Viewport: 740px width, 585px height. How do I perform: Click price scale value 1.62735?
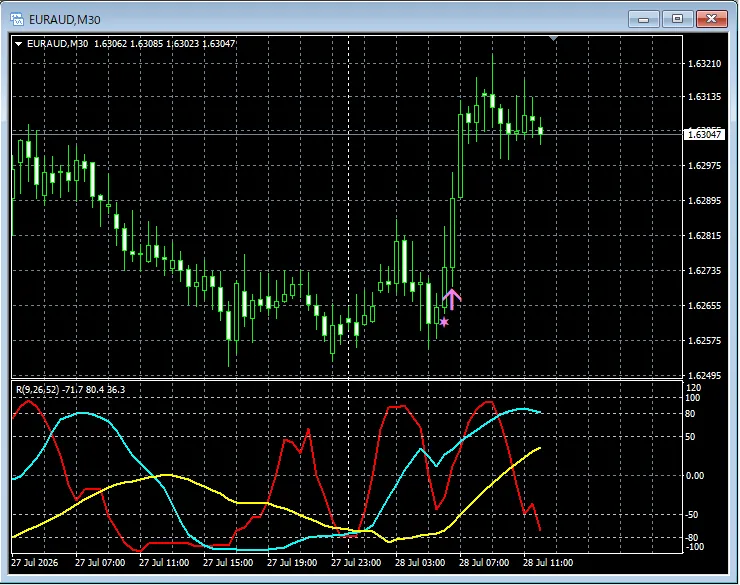point(705,270)
